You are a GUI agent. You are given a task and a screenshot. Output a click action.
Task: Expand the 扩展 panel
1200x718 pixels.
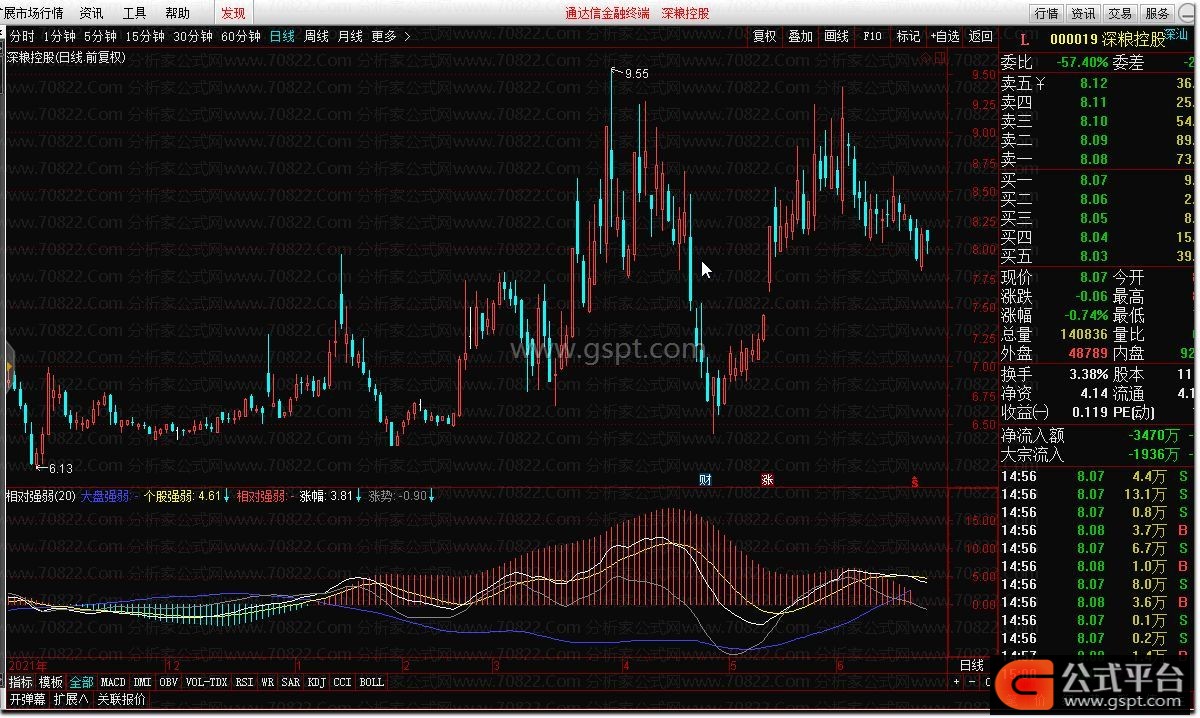tap(71, 699)
